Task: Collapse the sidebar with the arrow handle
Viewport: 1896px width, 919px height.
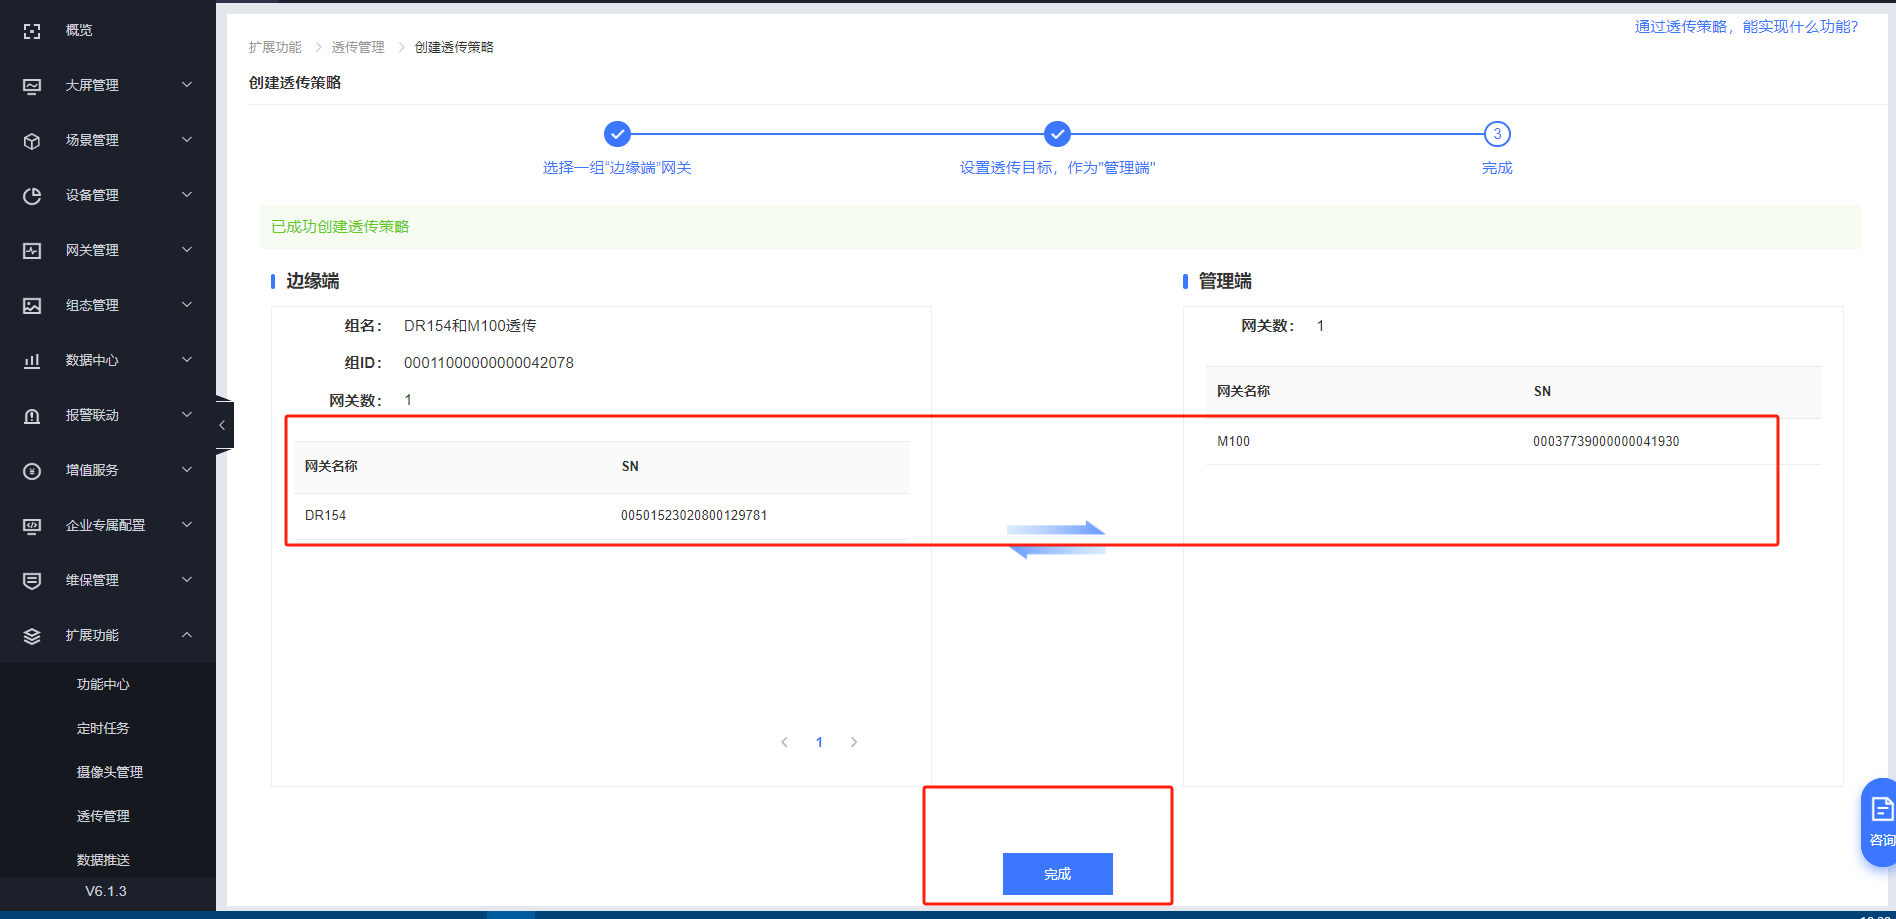Action: tap(223, 425)
